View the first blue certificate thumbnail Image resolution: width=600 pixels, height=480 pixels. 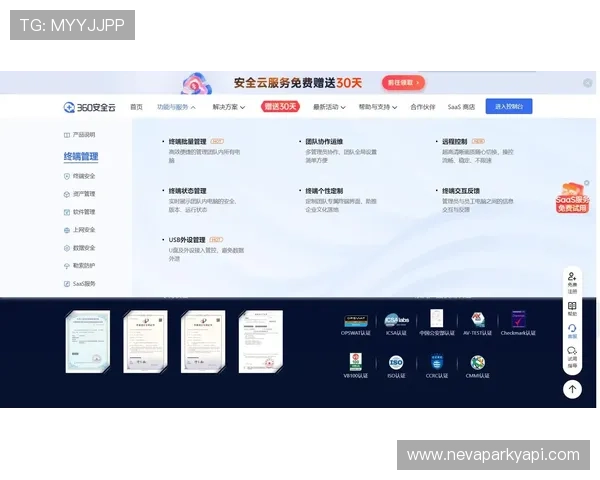tap(88, 342)
